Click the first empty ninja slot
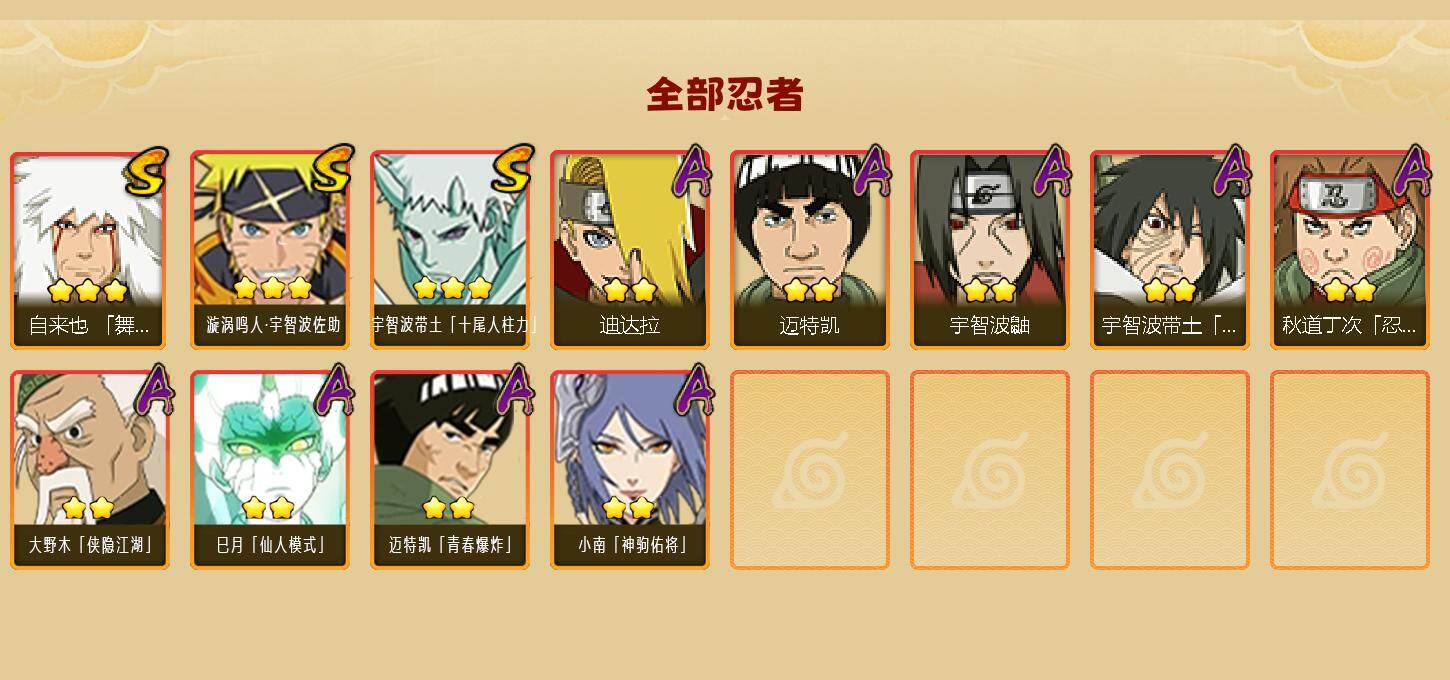 tap(810, 470)
